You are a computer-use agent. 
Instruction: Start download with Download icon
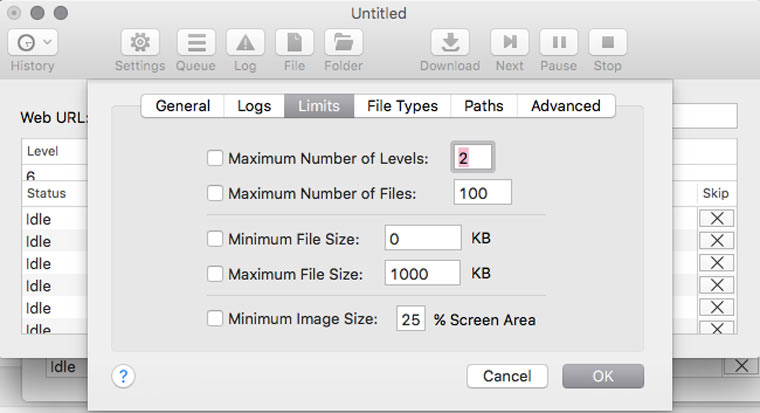[x=450, y=43]
